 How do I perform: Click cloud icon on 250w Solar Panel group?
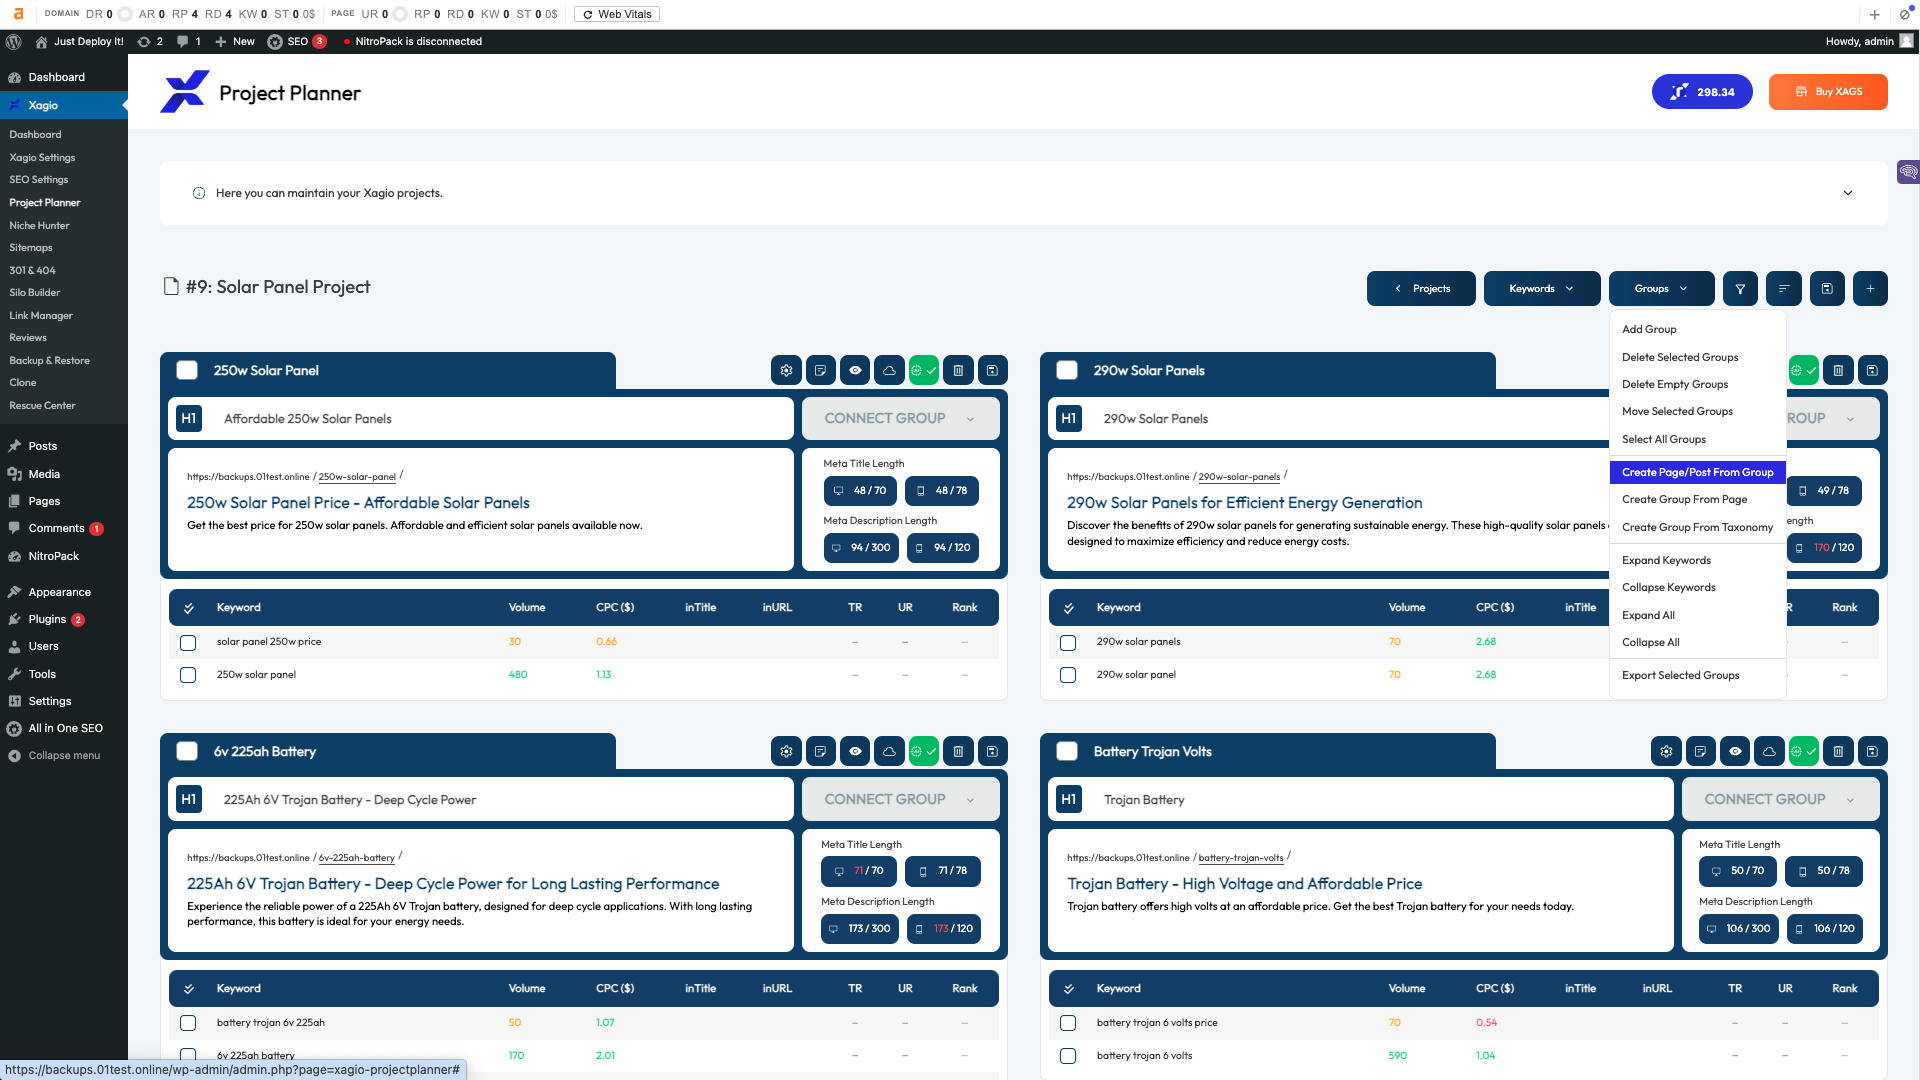[889, 371]
